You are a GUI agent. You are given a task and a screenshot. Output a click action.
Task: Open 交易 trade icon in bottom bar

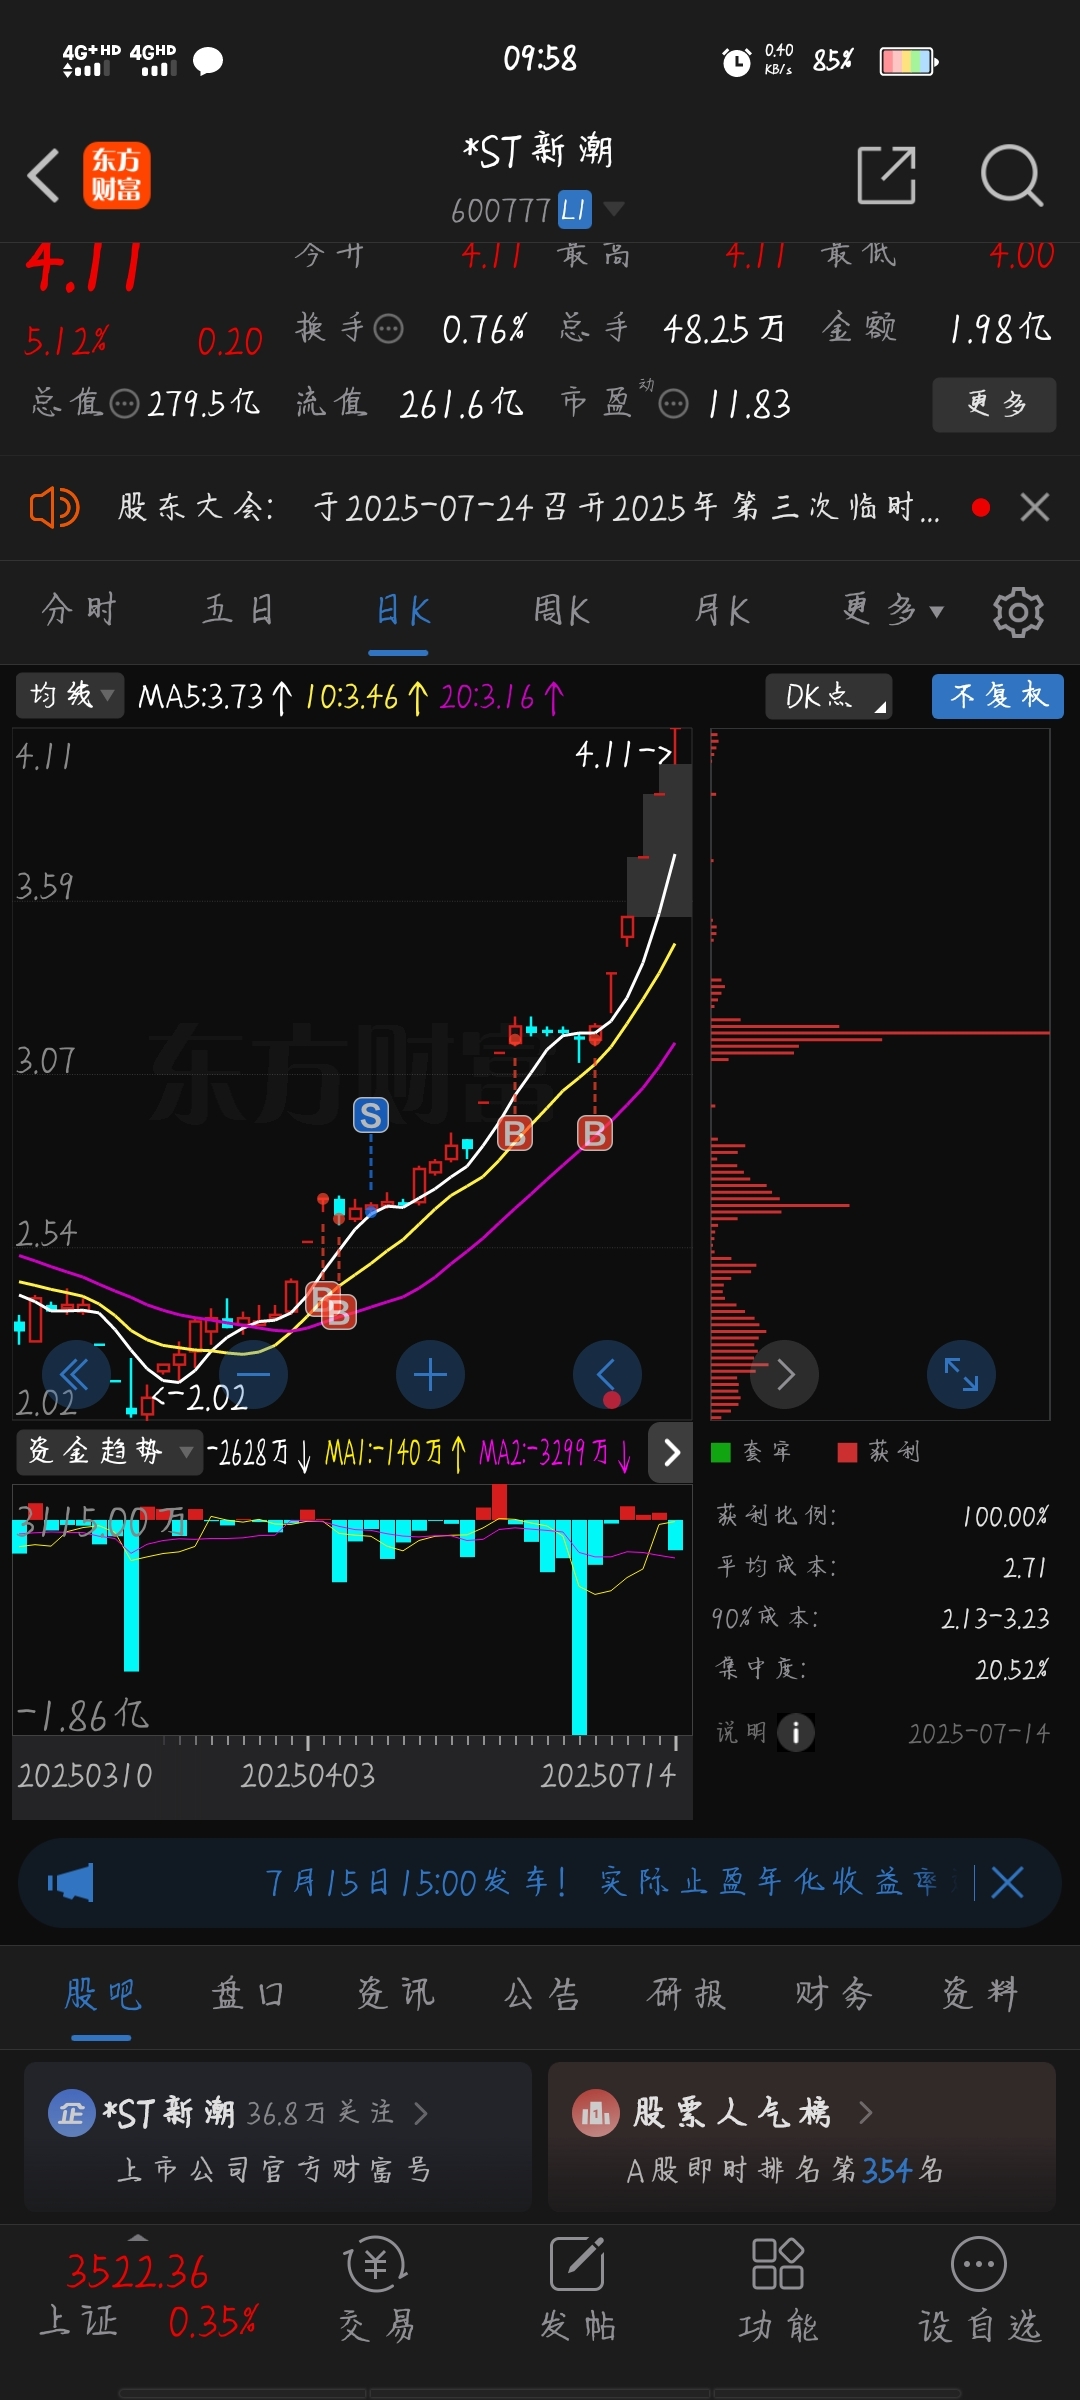click(376, 2290)
